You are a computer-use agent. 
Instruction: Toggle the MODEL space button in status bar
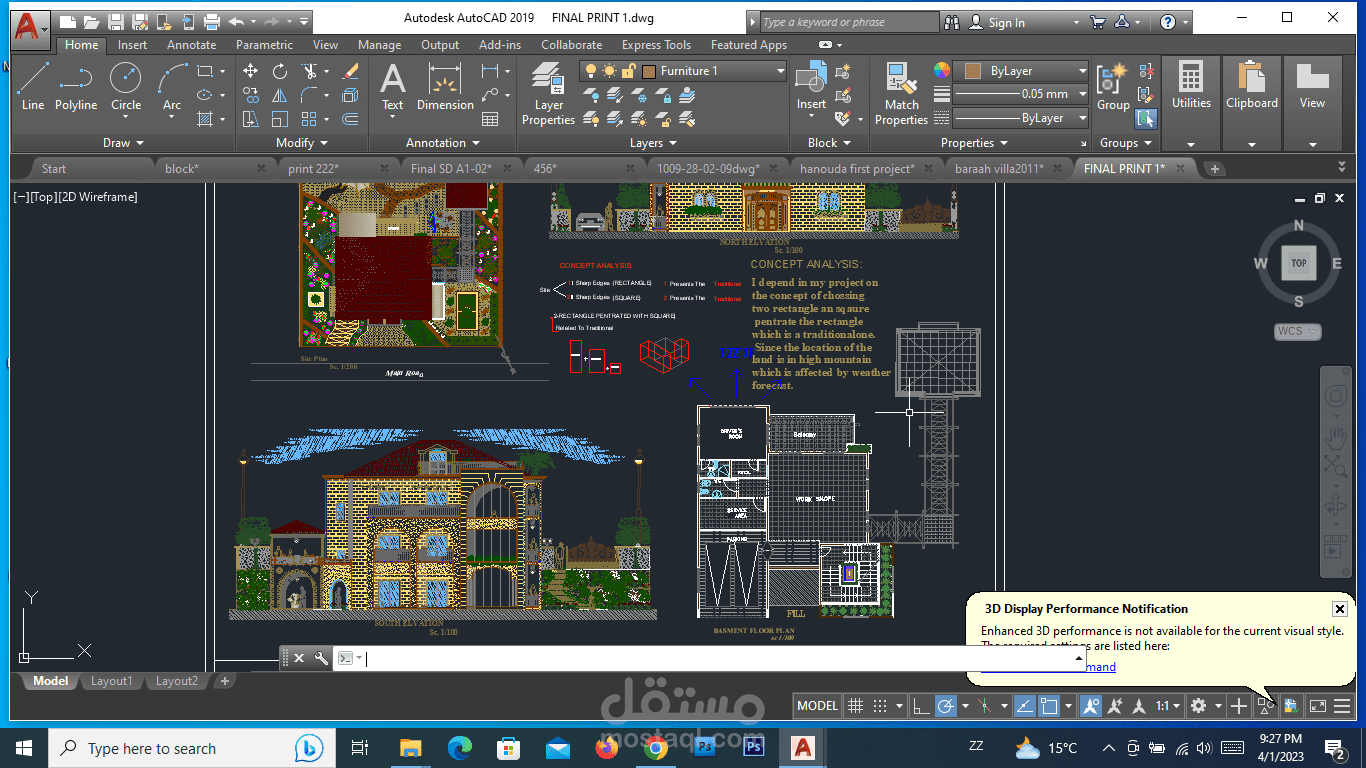point(817,706)
